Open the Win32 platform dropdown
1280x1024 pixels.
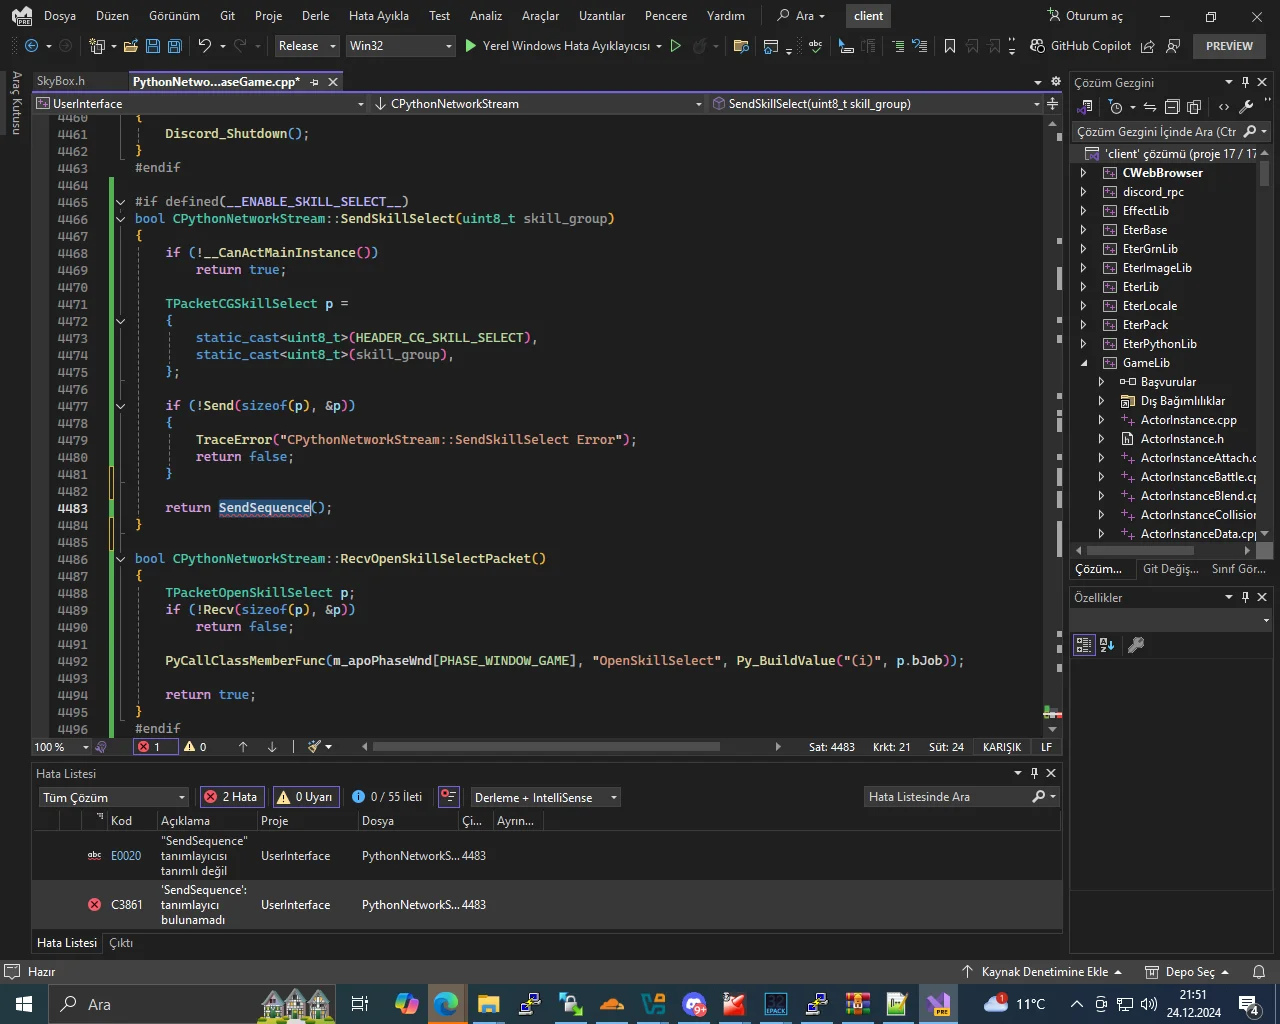coord(400,46)
